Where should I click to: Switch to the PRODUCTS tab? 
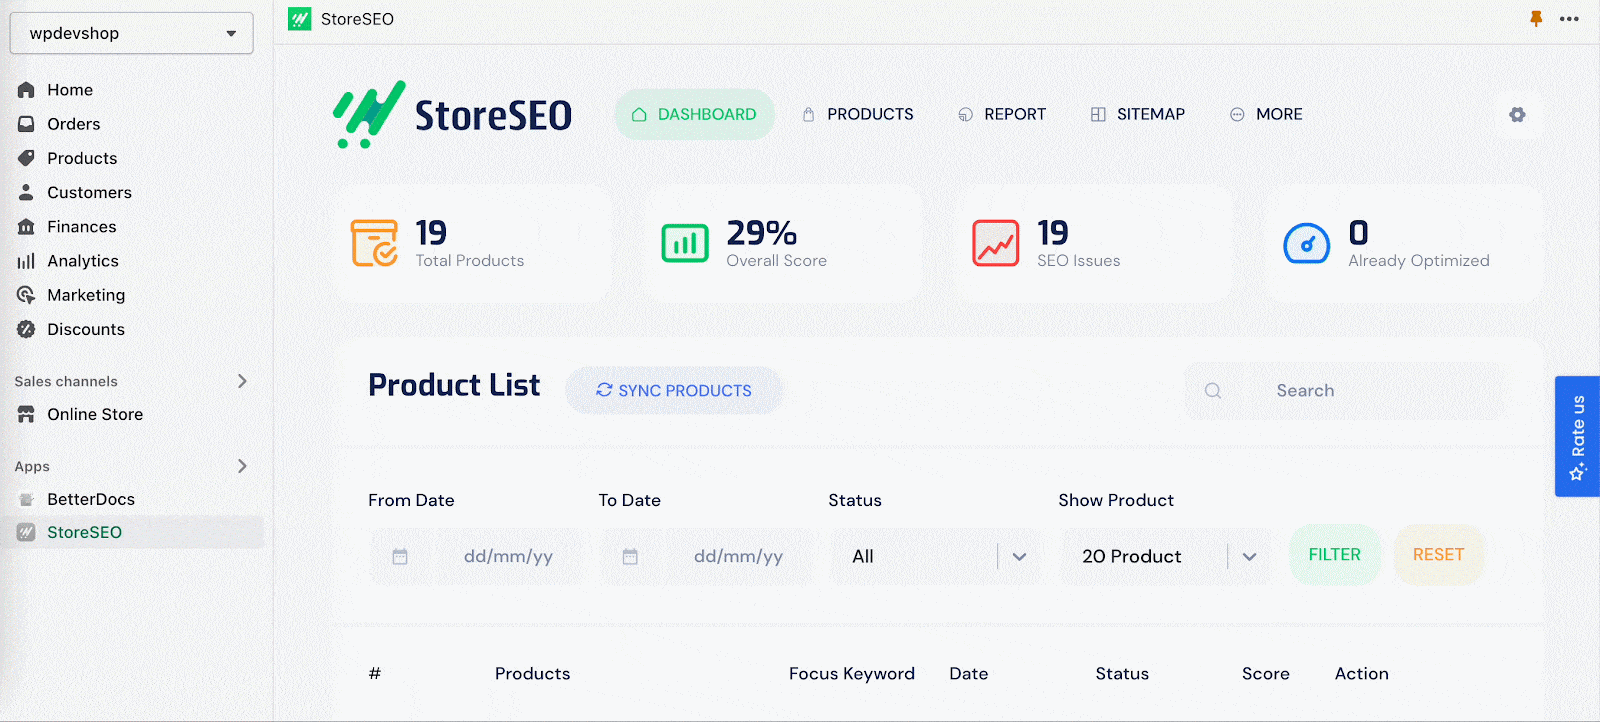858,114
